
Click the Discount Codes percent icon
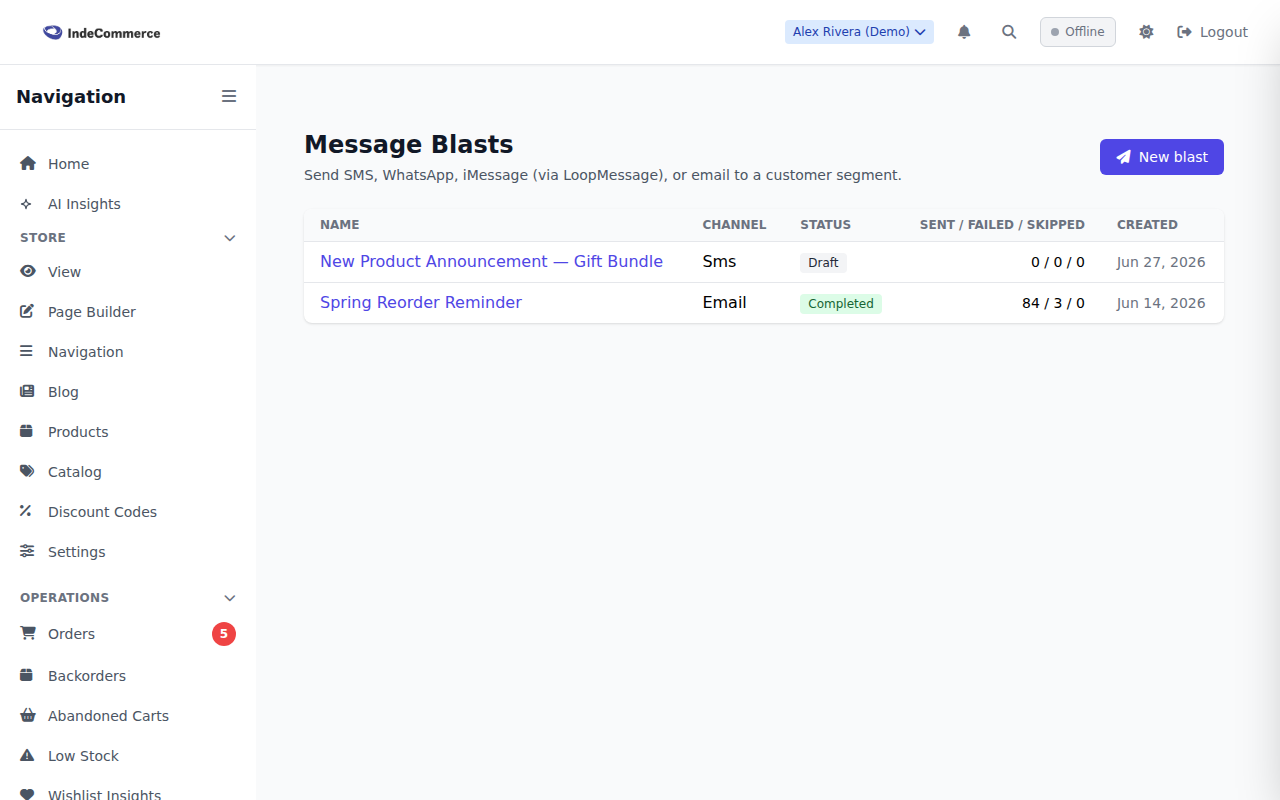pyautogui.click(x=26, y=512)
